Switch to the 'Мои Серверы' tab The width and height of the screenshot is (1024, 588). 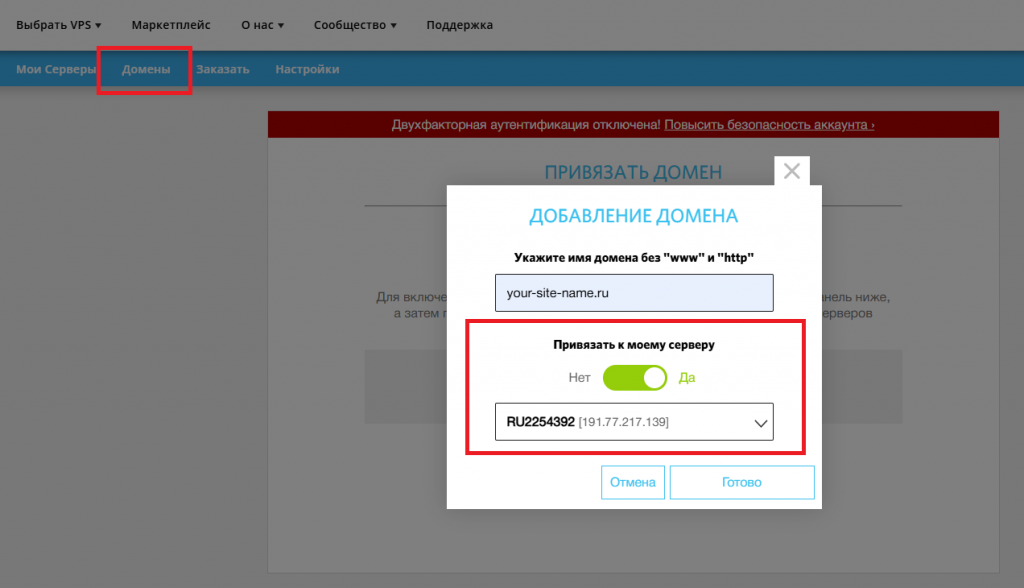[x=56, y=69]
